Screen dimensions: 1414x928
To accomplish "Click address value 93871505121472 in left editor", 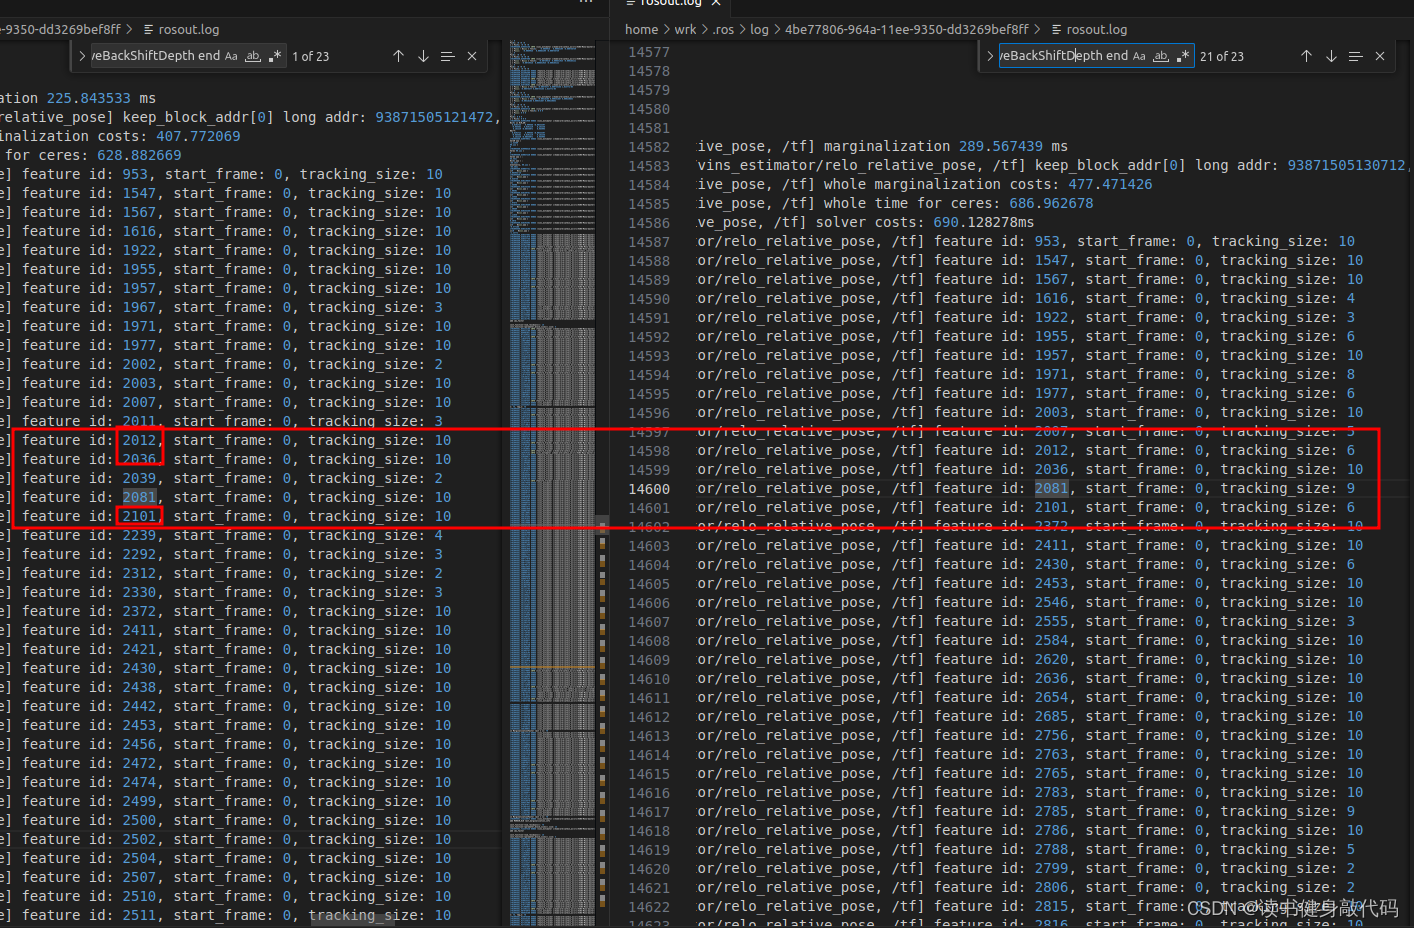I will (434, 117).
